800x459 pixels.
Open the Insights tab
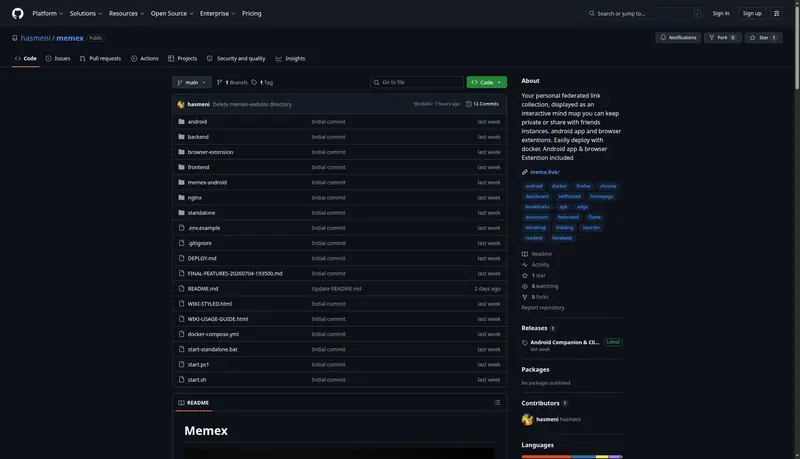click(x=290, y=59)
